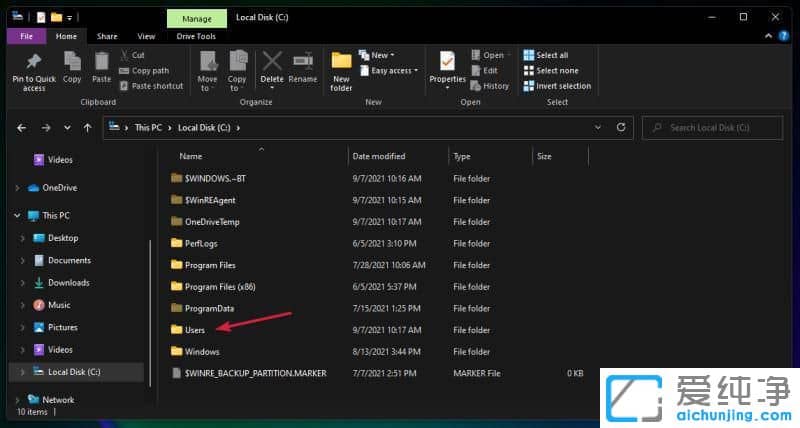Viewport: 800px width, 428px height.
Task: Open the Copy to dropdown
Action: click(237, 71)
